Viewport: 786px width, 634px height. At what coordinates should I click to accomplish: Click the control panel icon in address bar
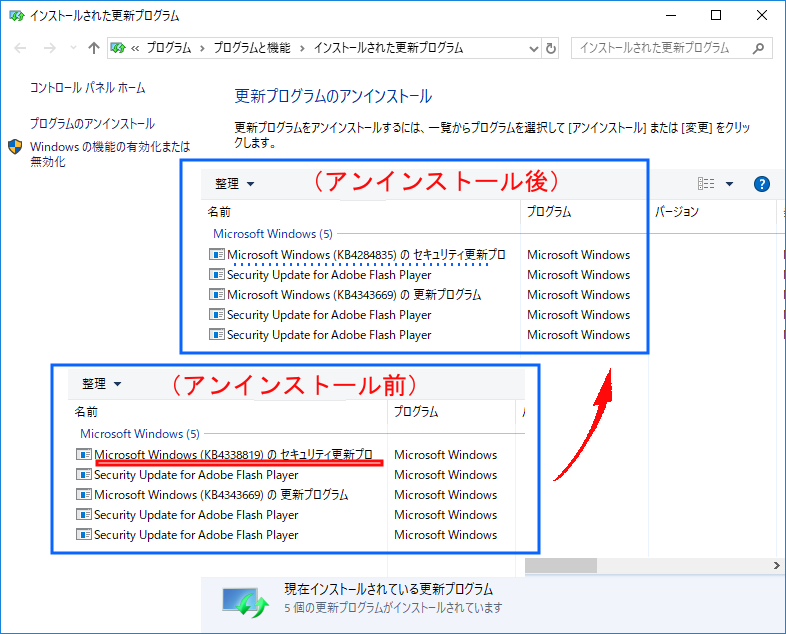pos(119,48)
